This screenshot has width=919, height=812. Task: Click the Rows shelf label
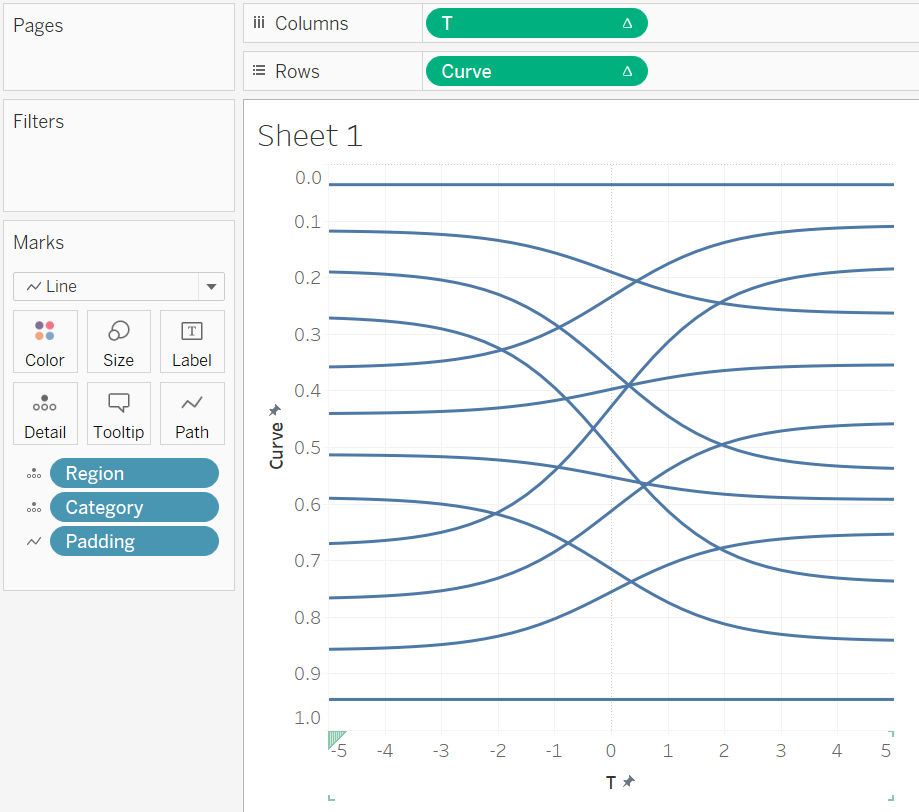point(297,72)
